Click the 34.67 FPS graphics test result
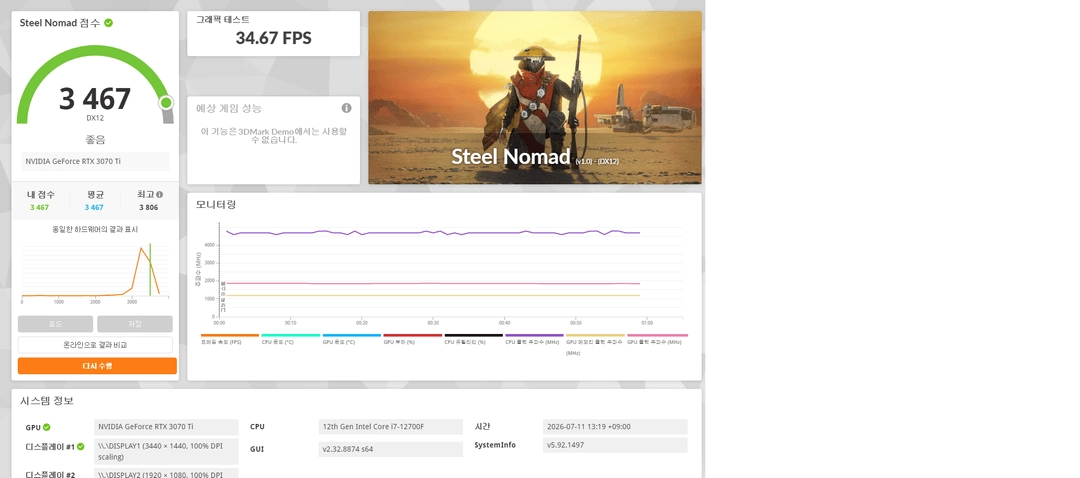The height and width of the screenshot is (478, 1080). [x=273, y=38]
